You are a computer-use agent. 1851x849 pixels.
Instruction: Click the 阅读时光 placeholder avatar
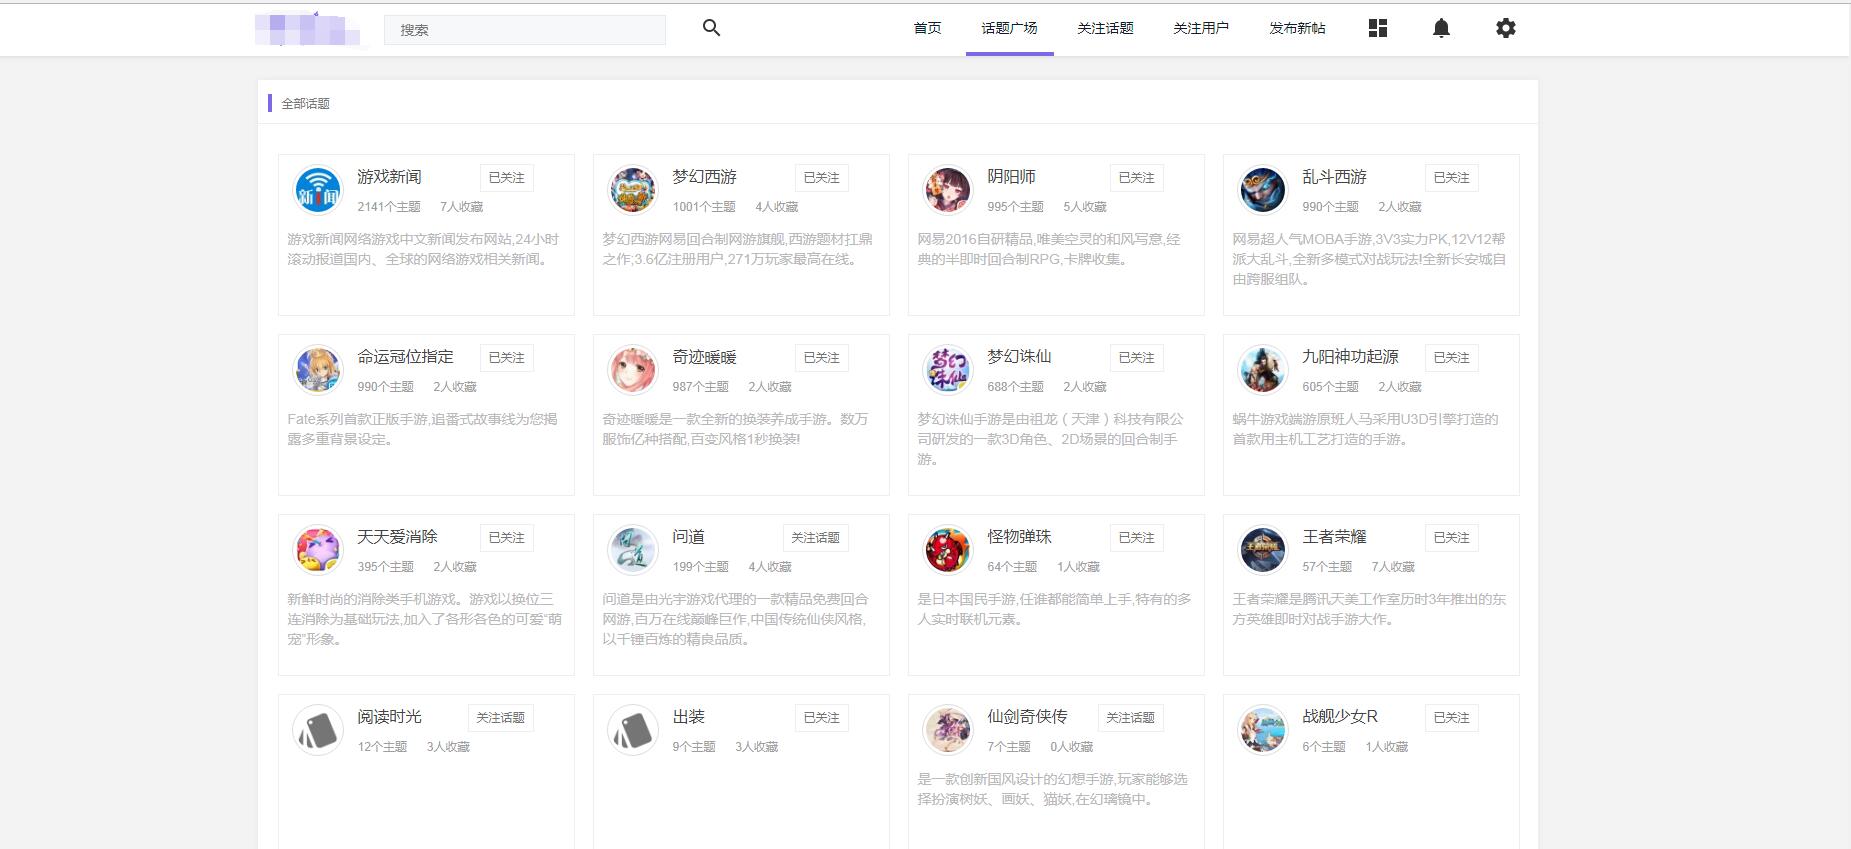click(x=318, y=730)
